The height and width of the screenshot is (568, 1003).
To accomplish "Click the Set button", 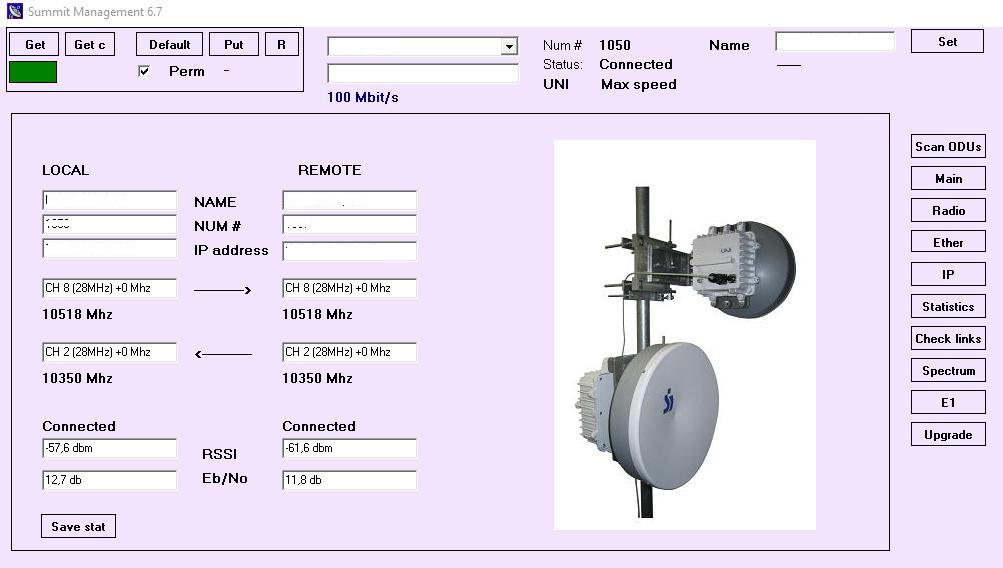I will coord(947,42).
